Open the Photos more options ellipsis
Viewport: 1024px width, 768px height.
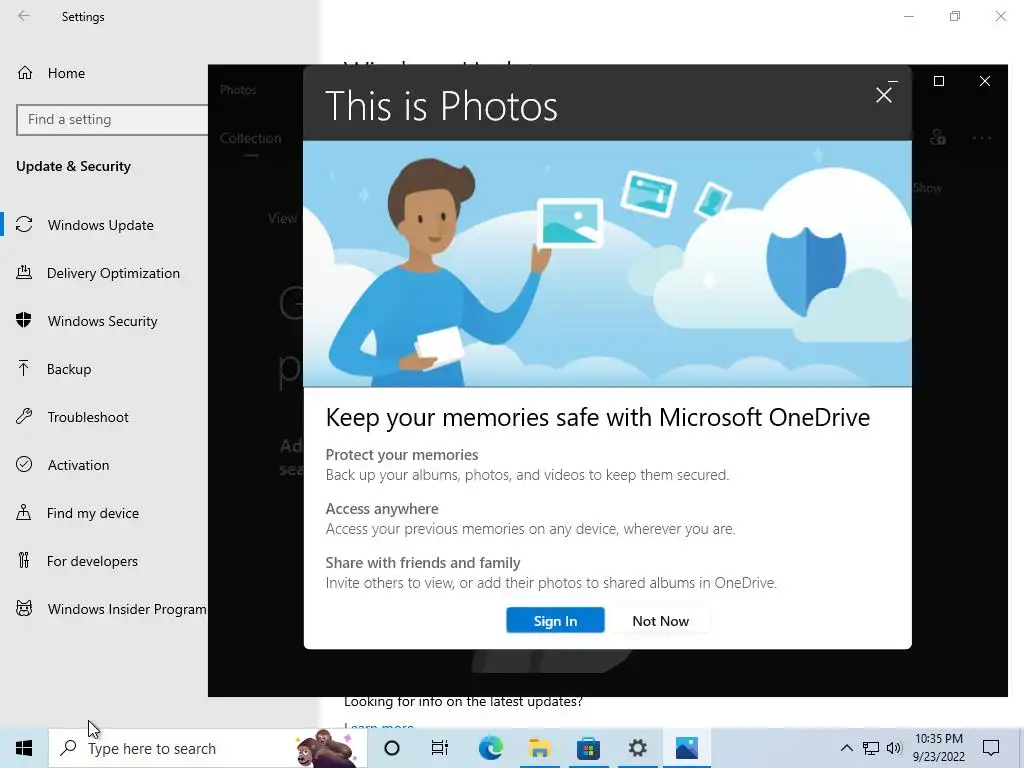point(982,138)
